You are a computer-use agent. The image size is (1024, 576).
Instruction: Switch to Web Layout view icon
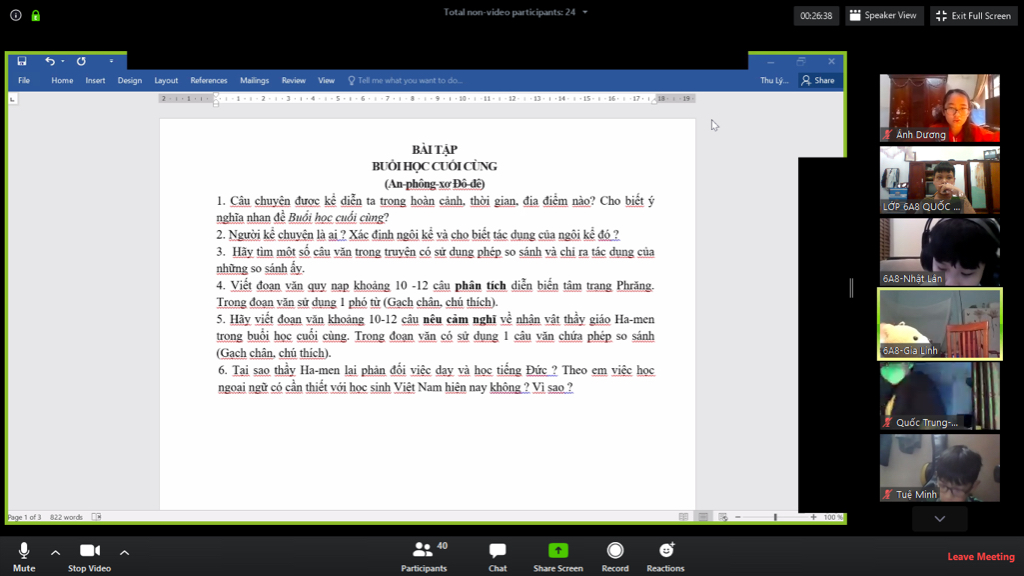pos(723,517)
